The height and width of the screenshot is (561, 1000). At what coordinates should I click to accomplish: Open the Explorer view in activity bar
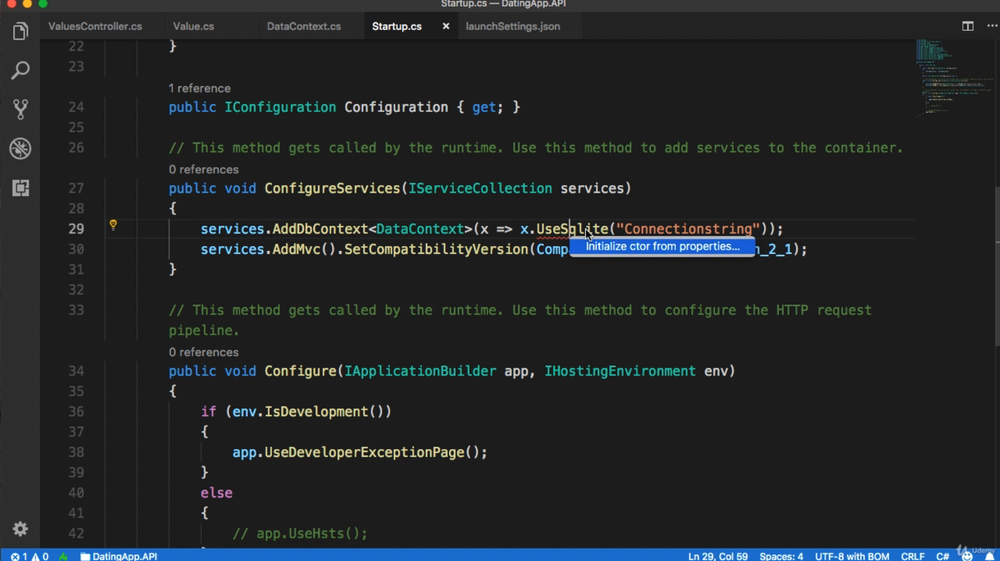click(x=20, y=31)
